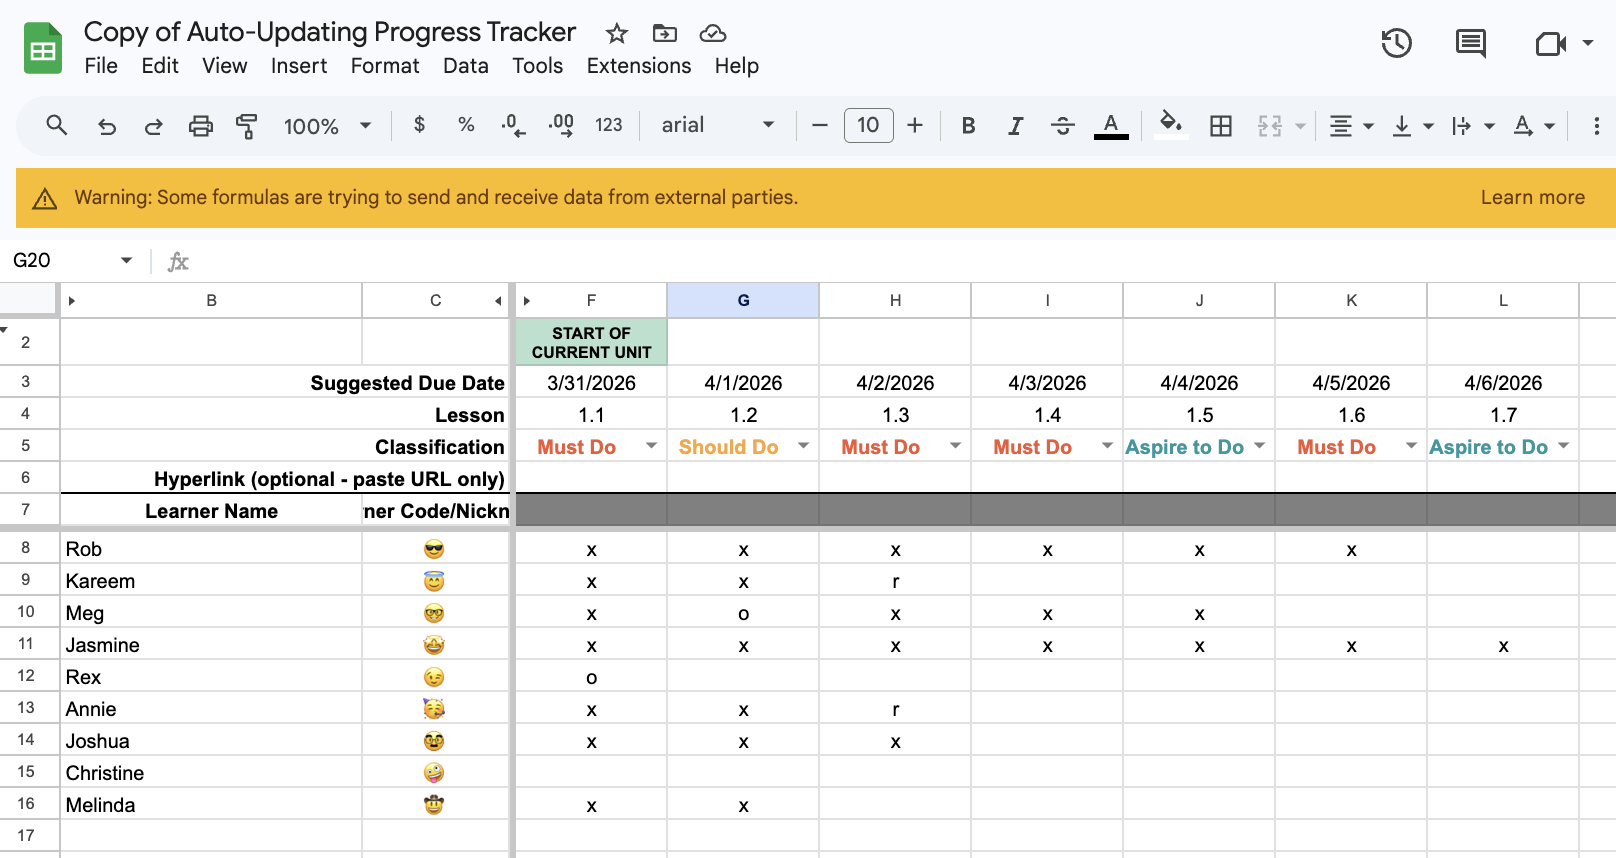Open the text color picker
This screenshot has height=858, width=1616.
1111,126
